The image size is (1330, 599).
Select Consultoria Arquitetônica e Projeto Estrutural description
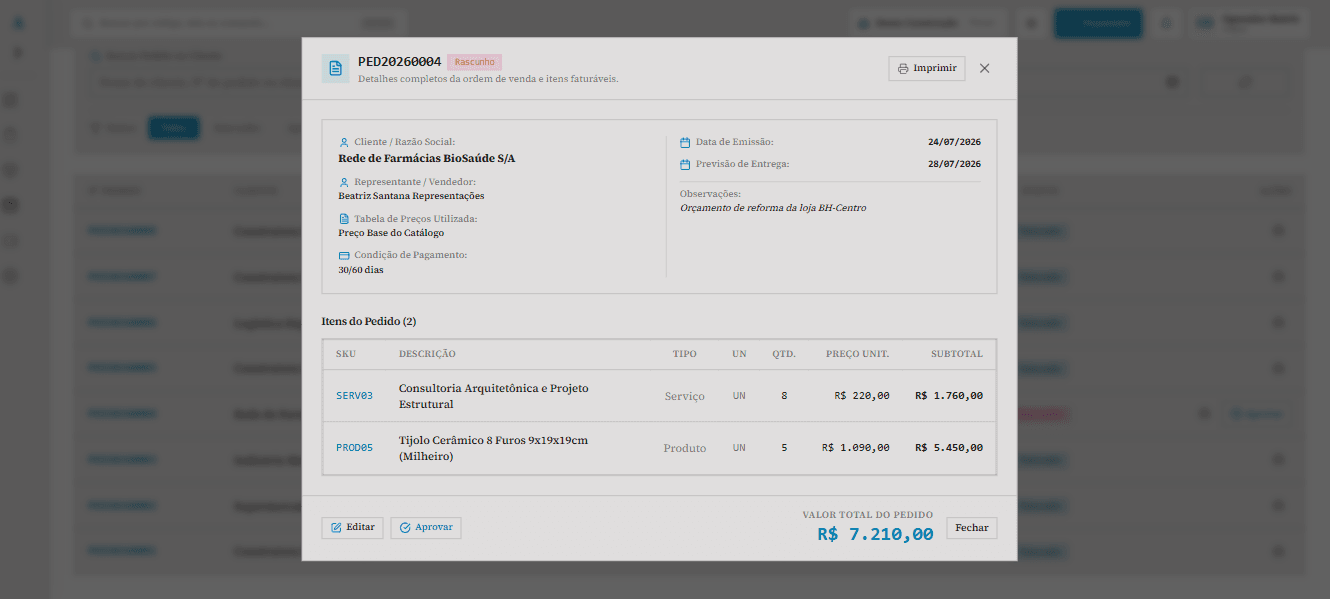pos(493,396)
